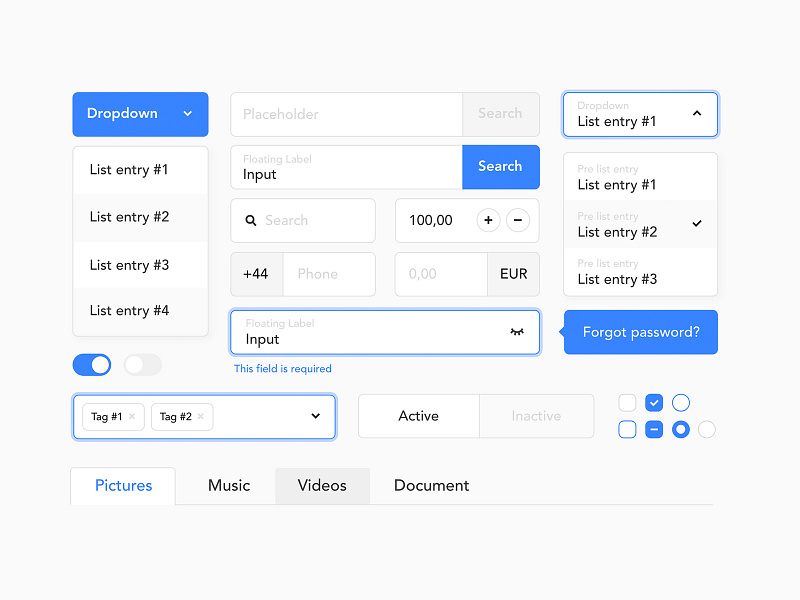Screen dimensions: 800x600
Task: Click the plus icon to increase 100,00
Action: tap(488, 220)
